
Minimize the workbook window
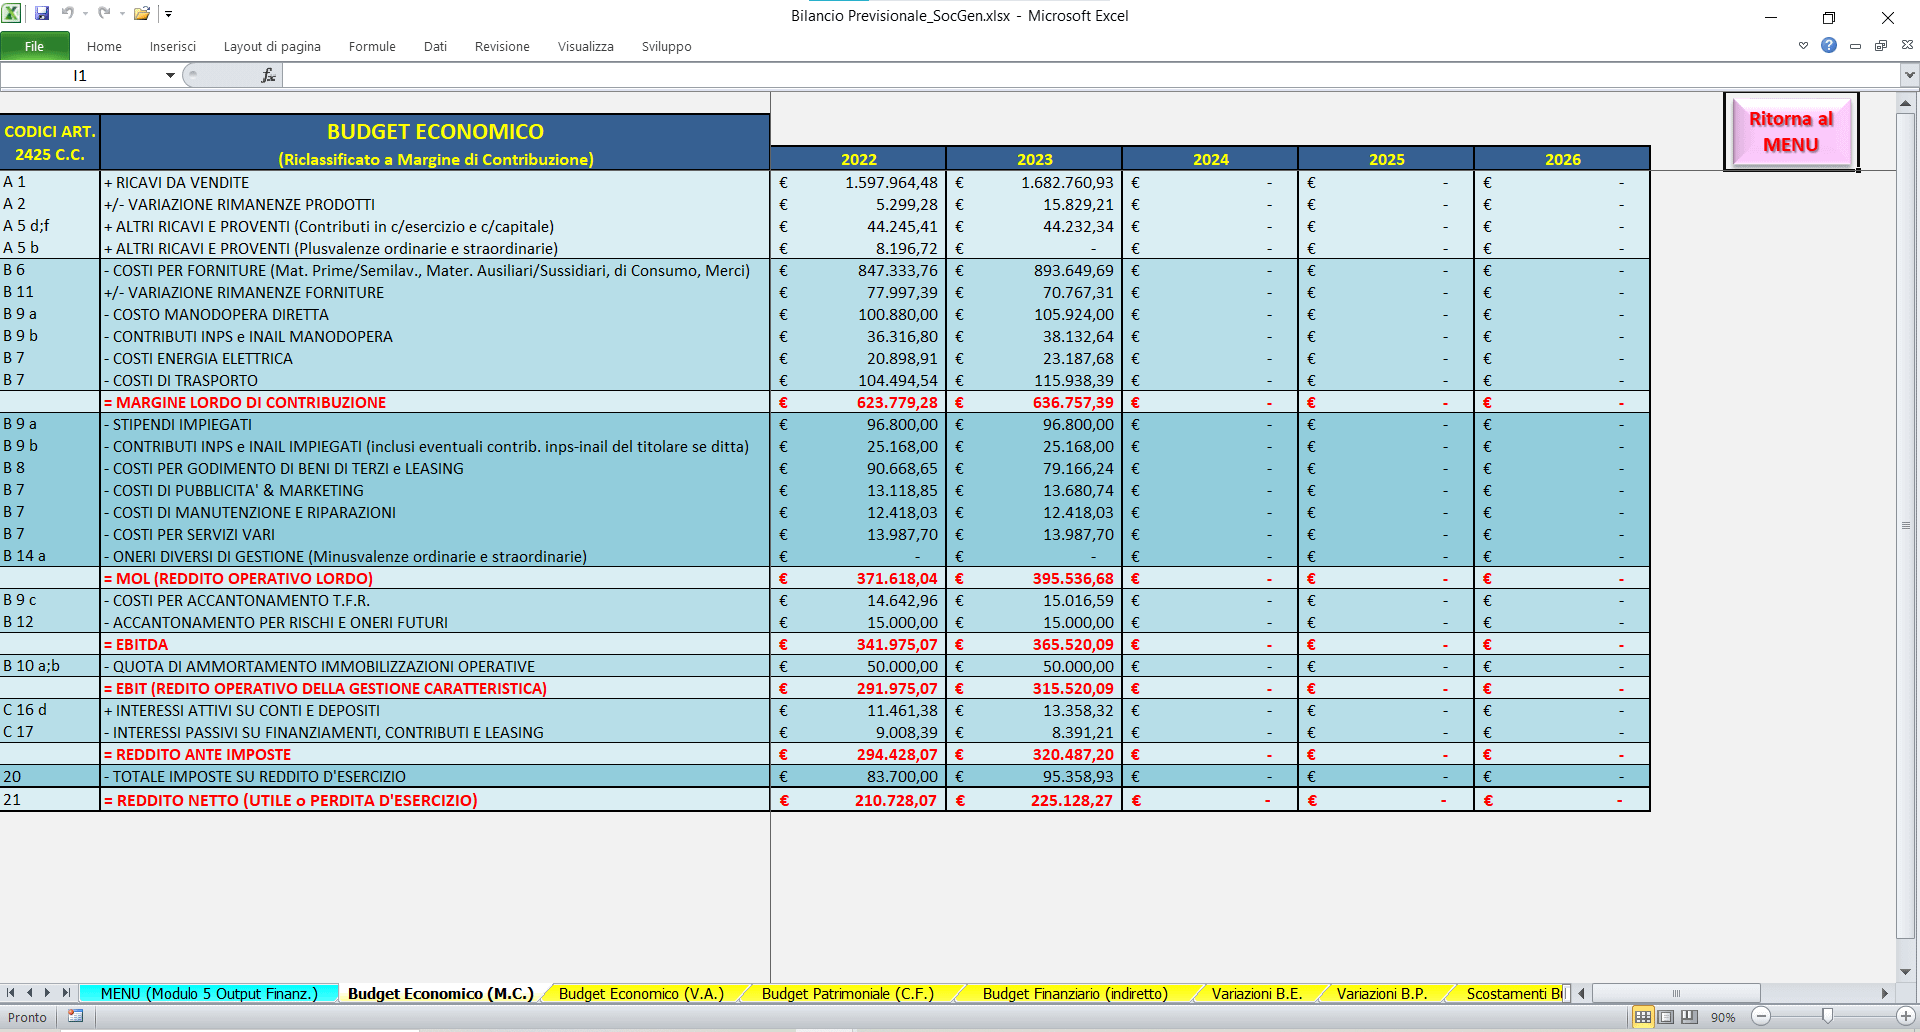[x=1855, y=46]
